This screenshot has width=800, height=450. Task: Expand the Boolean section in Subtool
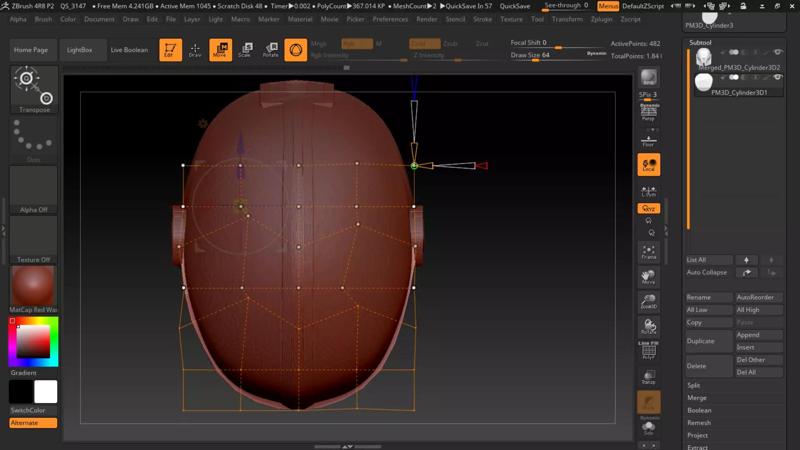point(699,410)
